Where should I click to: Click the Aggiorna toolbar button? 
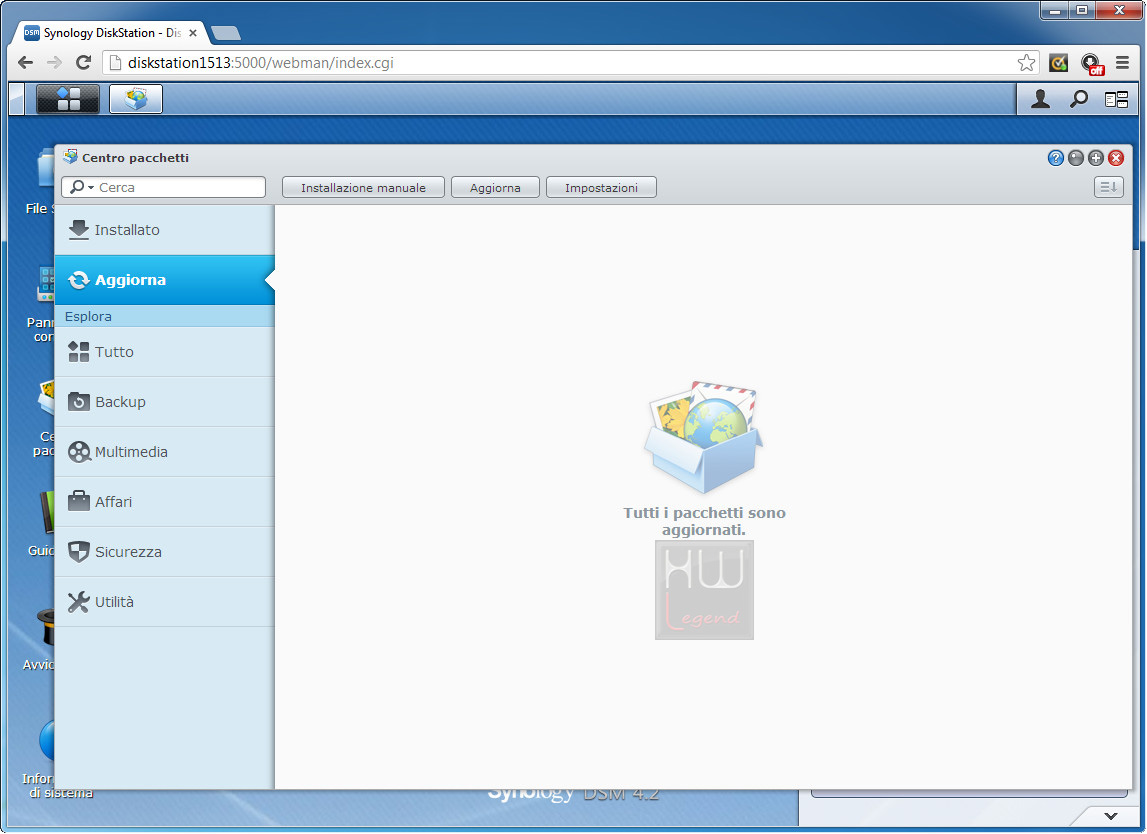click(x=495, y=187)
